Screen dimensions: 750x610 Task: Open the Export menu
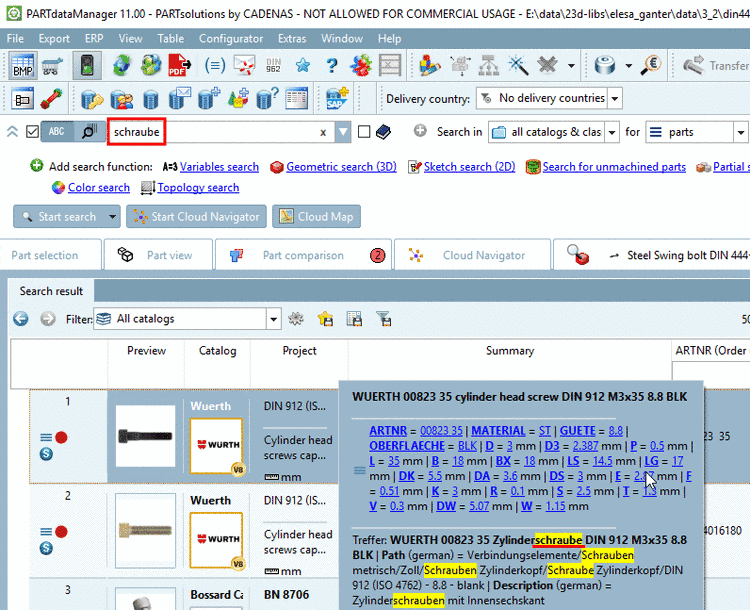(x=54, y=38)
